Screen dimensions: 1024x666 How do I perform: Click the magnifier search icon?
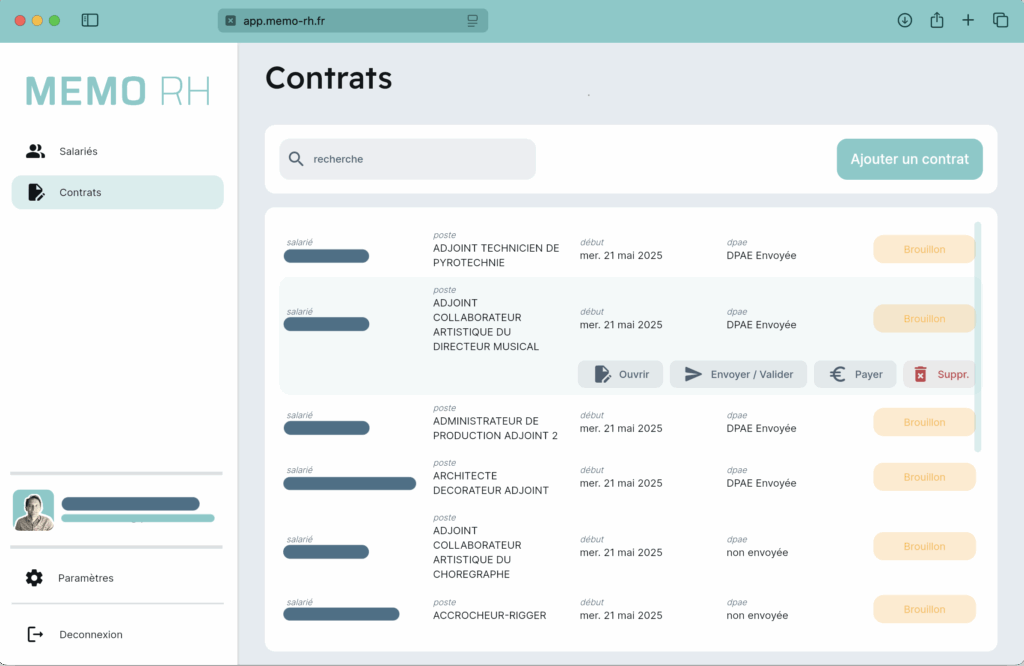tap(296, 159)
